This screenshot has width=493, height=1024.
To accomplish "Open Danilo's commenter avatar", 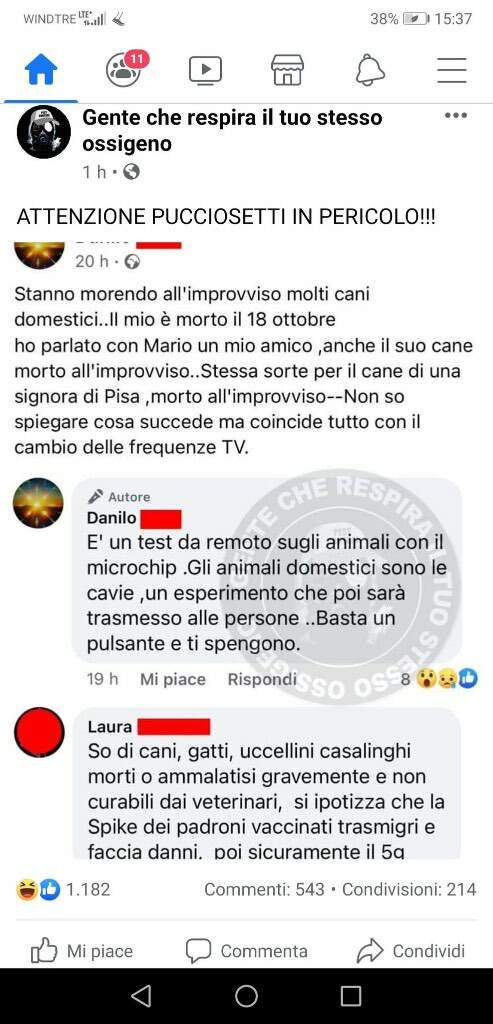I will click(39, 503).
